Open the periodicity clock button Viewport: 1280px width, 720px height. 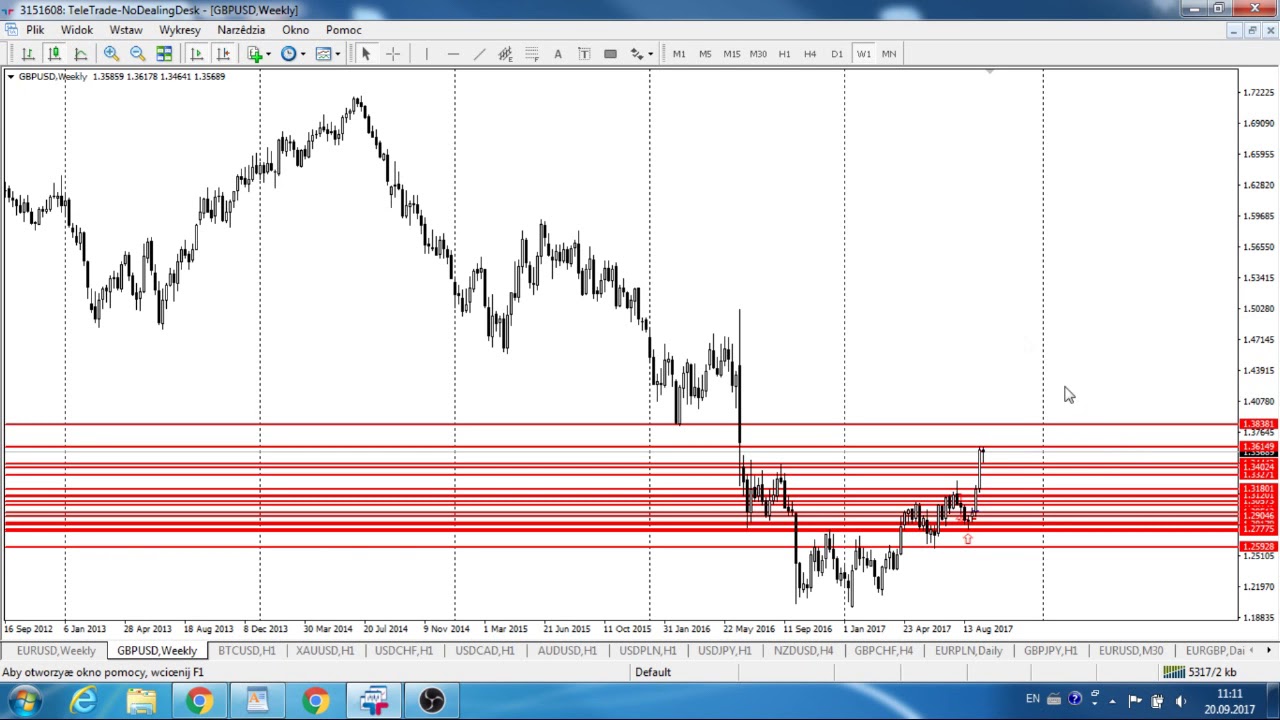[289, 54]
